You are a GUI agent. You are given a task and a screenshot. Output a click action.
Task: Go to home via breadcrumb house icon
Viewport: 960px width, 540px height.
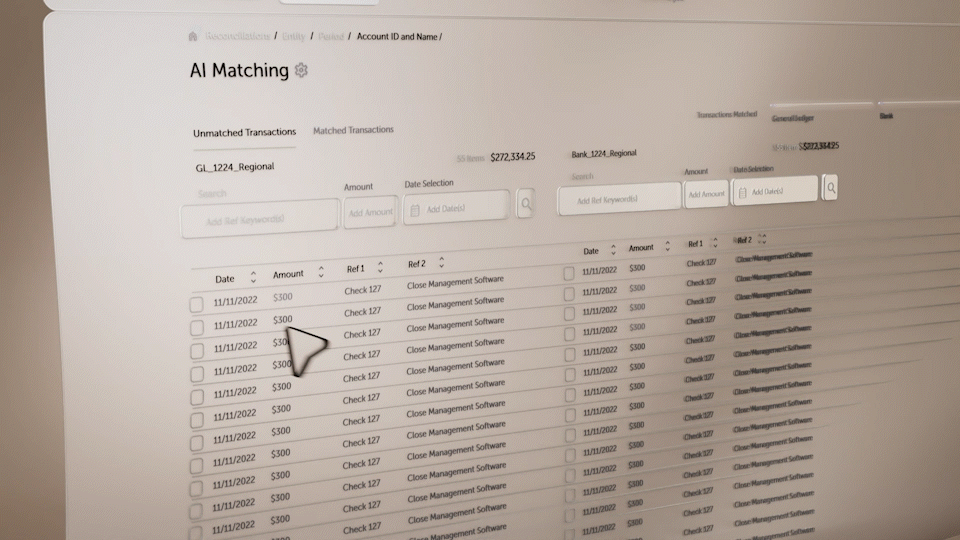[x=193, y=36]
